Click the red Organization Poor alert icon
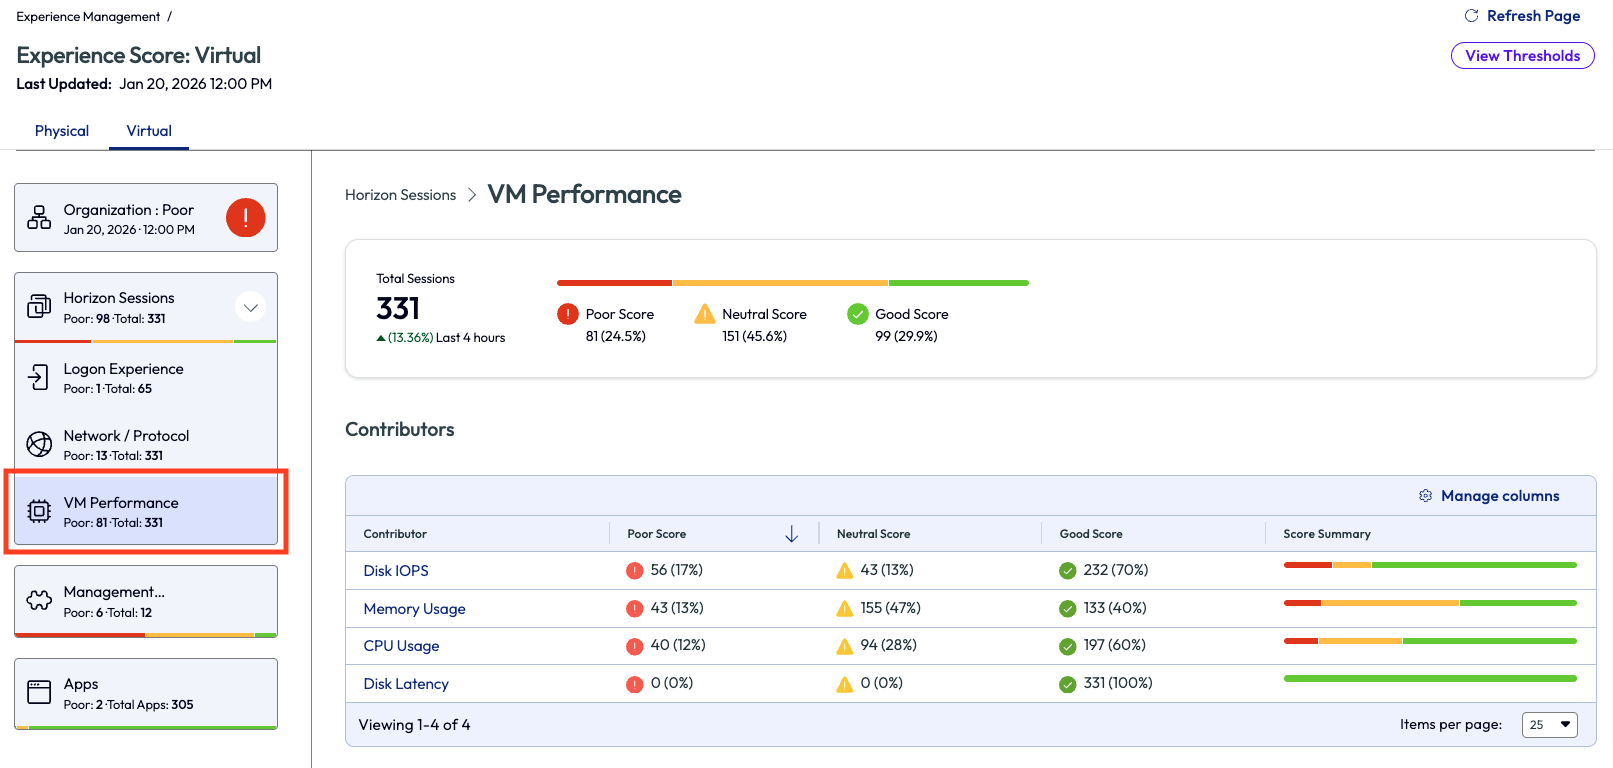The height and width of the screenshot is (768, 1613). [245, 217]
